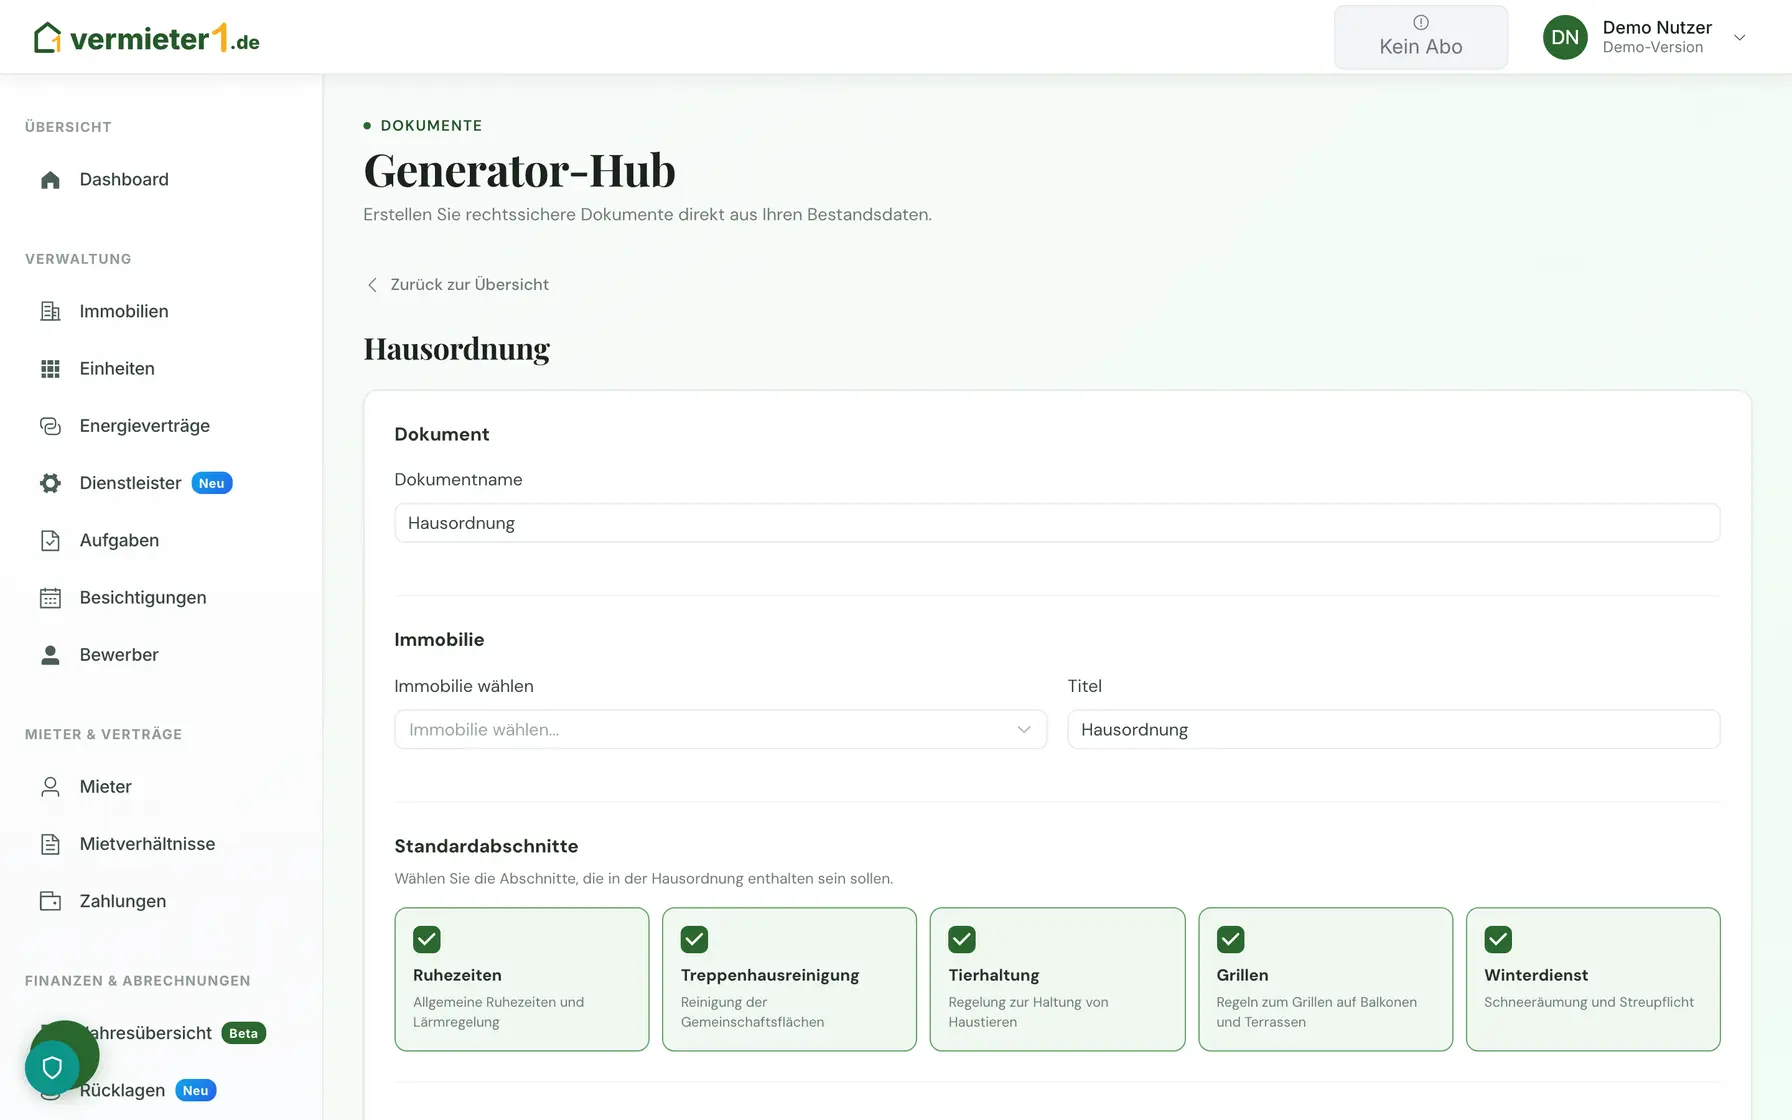
Task: Click the Mietverhältnisse document icon
Action: pyautogui.click(x=50, y=844)
